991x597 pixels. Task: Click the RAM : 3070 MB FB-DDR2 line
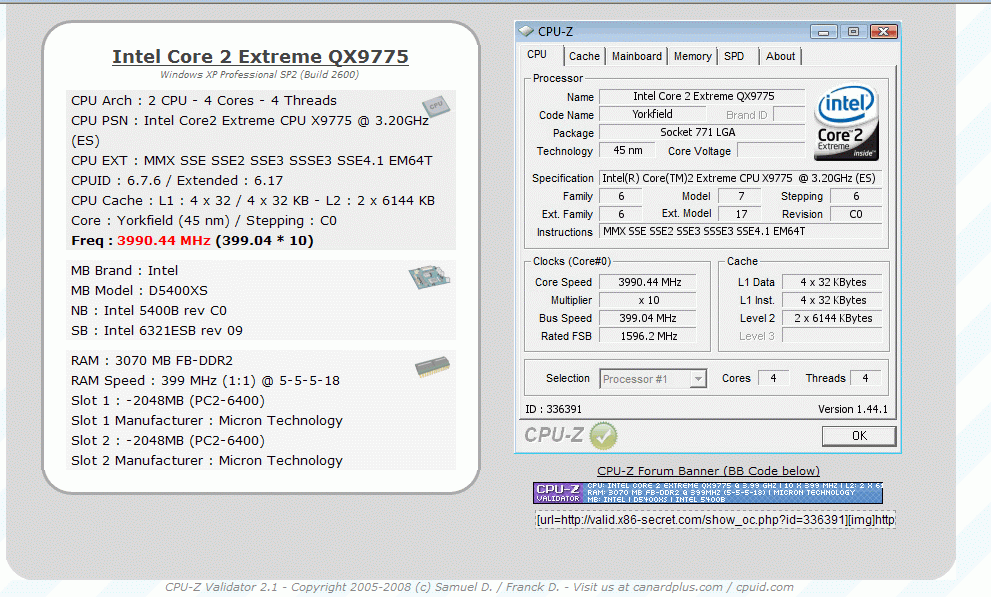(x=152, y=361)
